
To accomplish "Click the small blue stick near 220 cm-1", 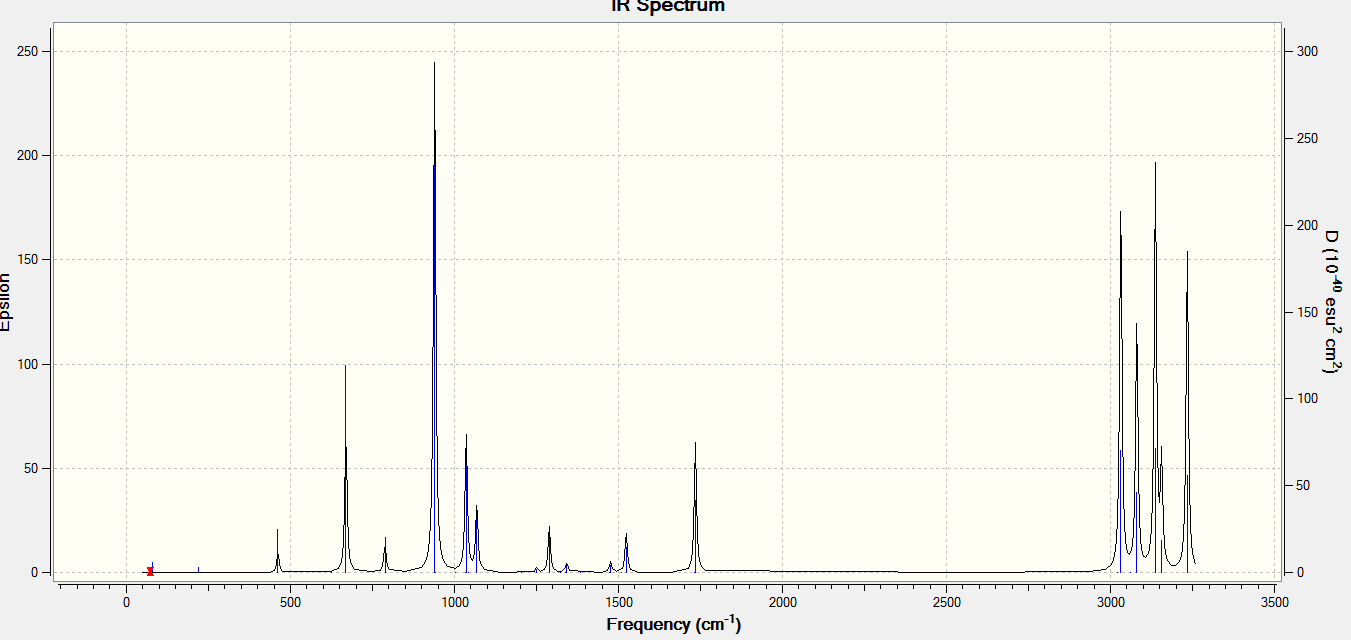I will [198, 569].
